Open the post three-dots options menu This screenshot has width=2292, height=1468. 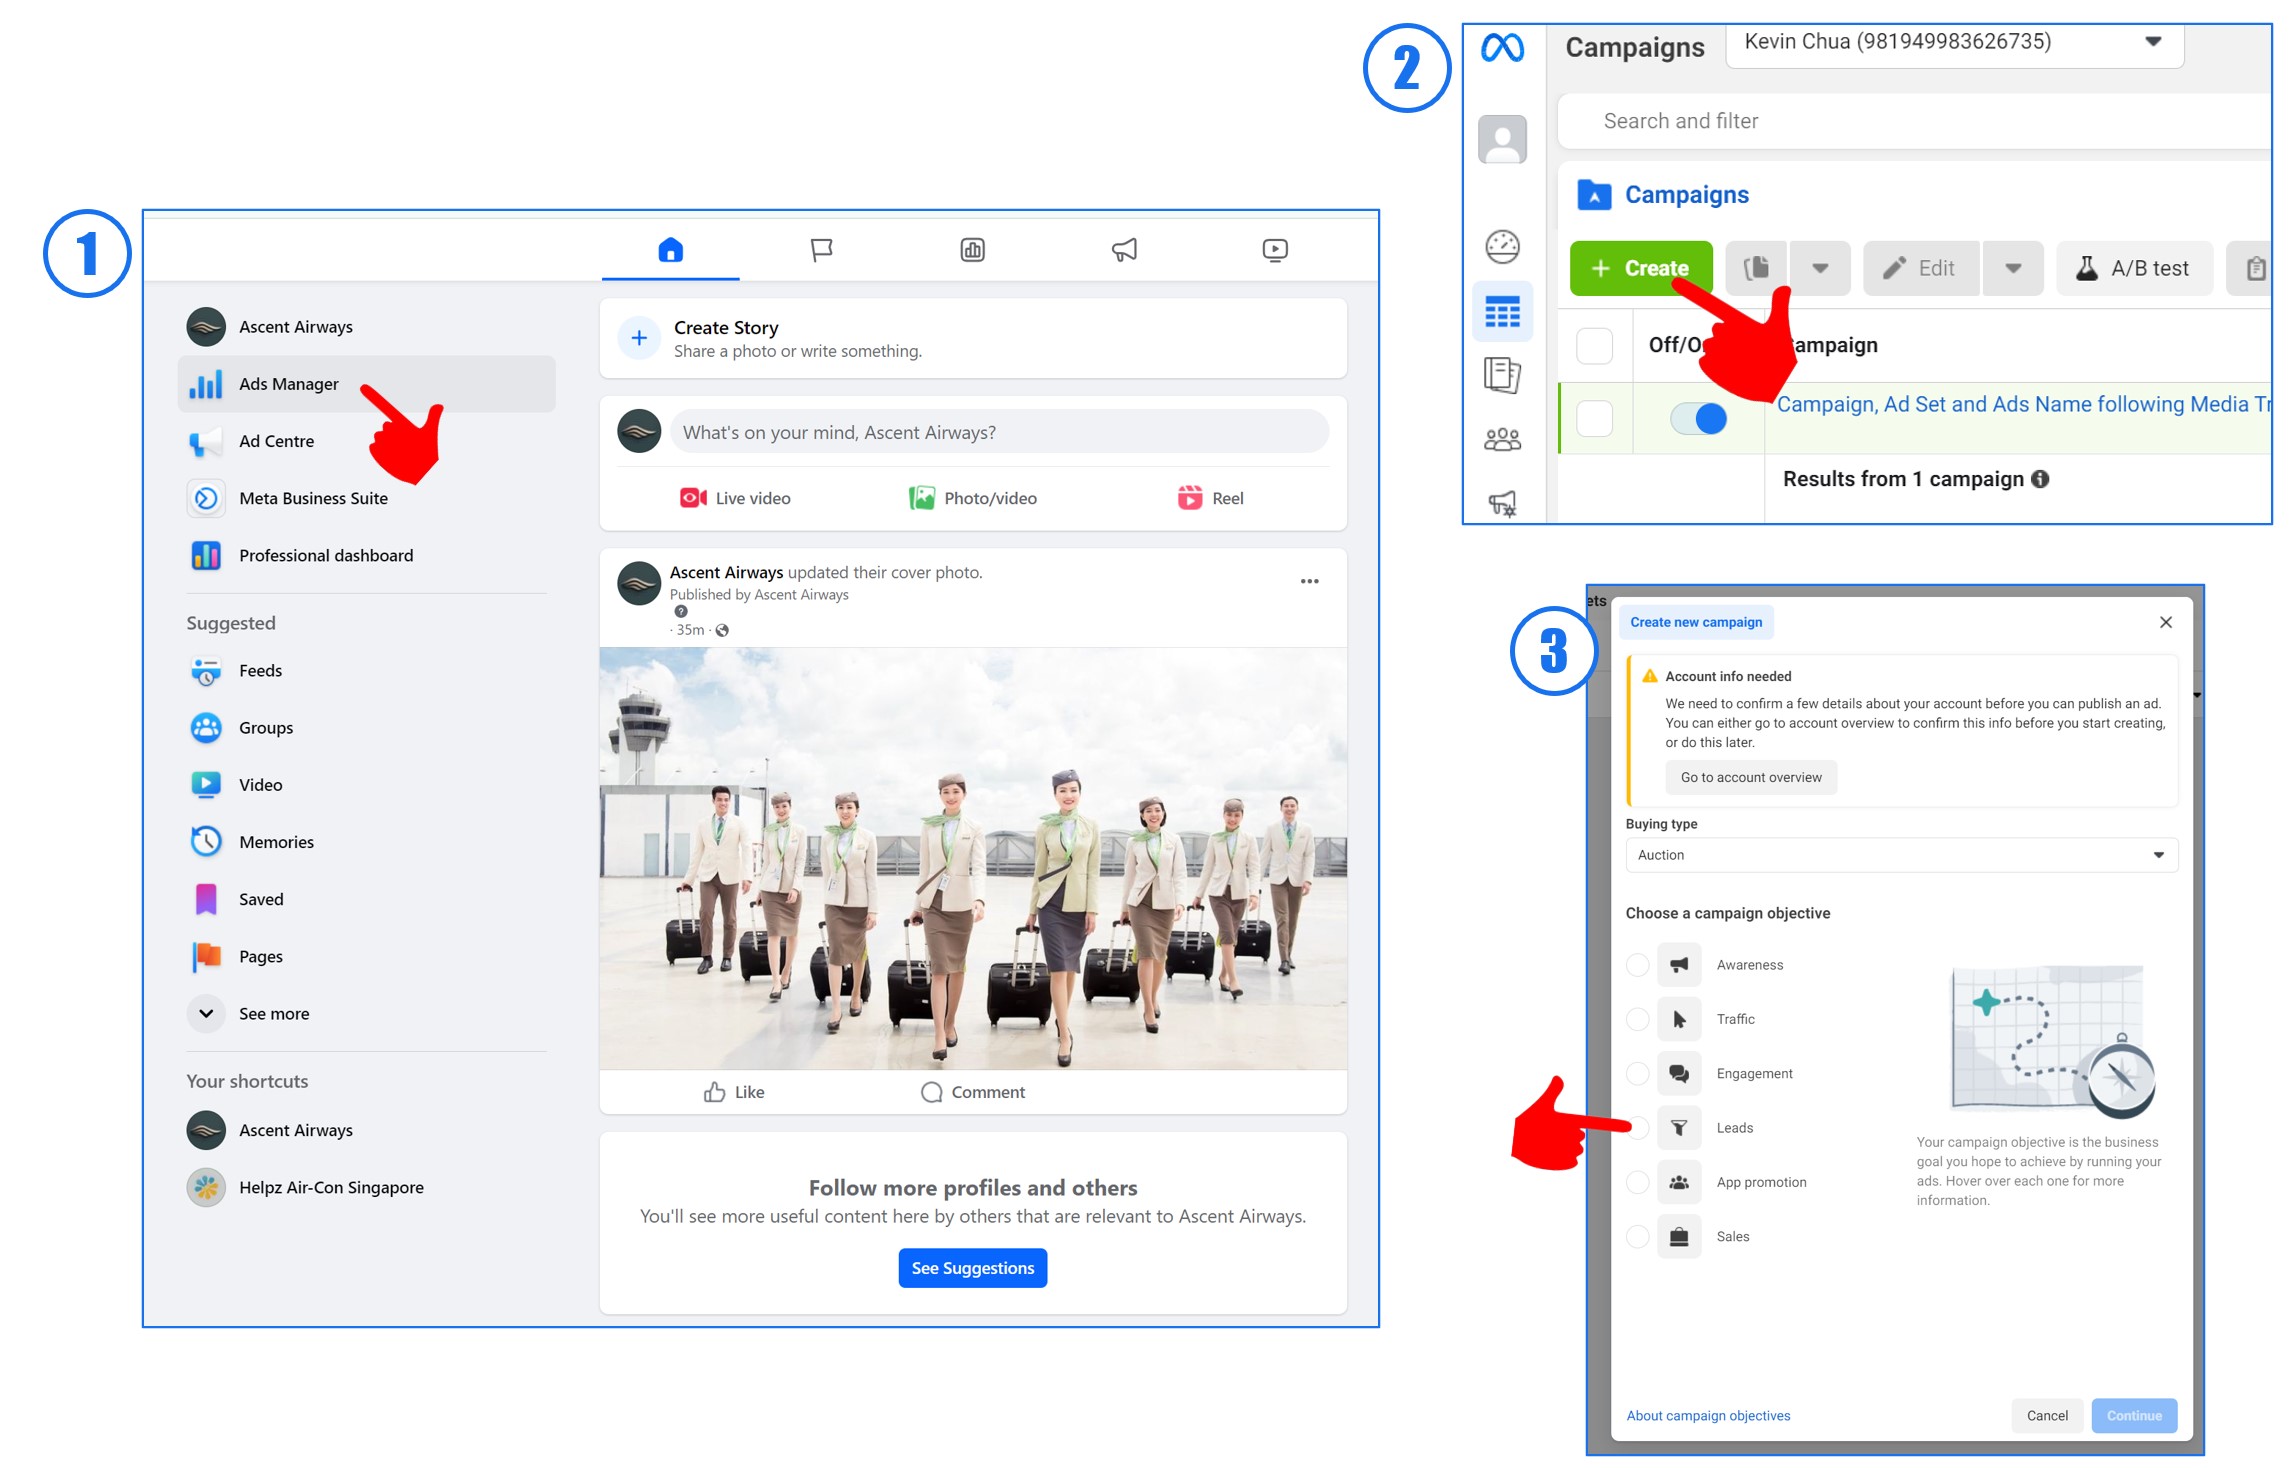tap(1309, 581)
